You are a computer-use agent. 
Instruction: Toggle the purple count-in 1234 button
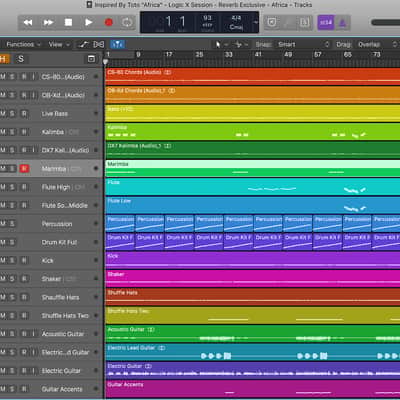click(x=326, y=23)
